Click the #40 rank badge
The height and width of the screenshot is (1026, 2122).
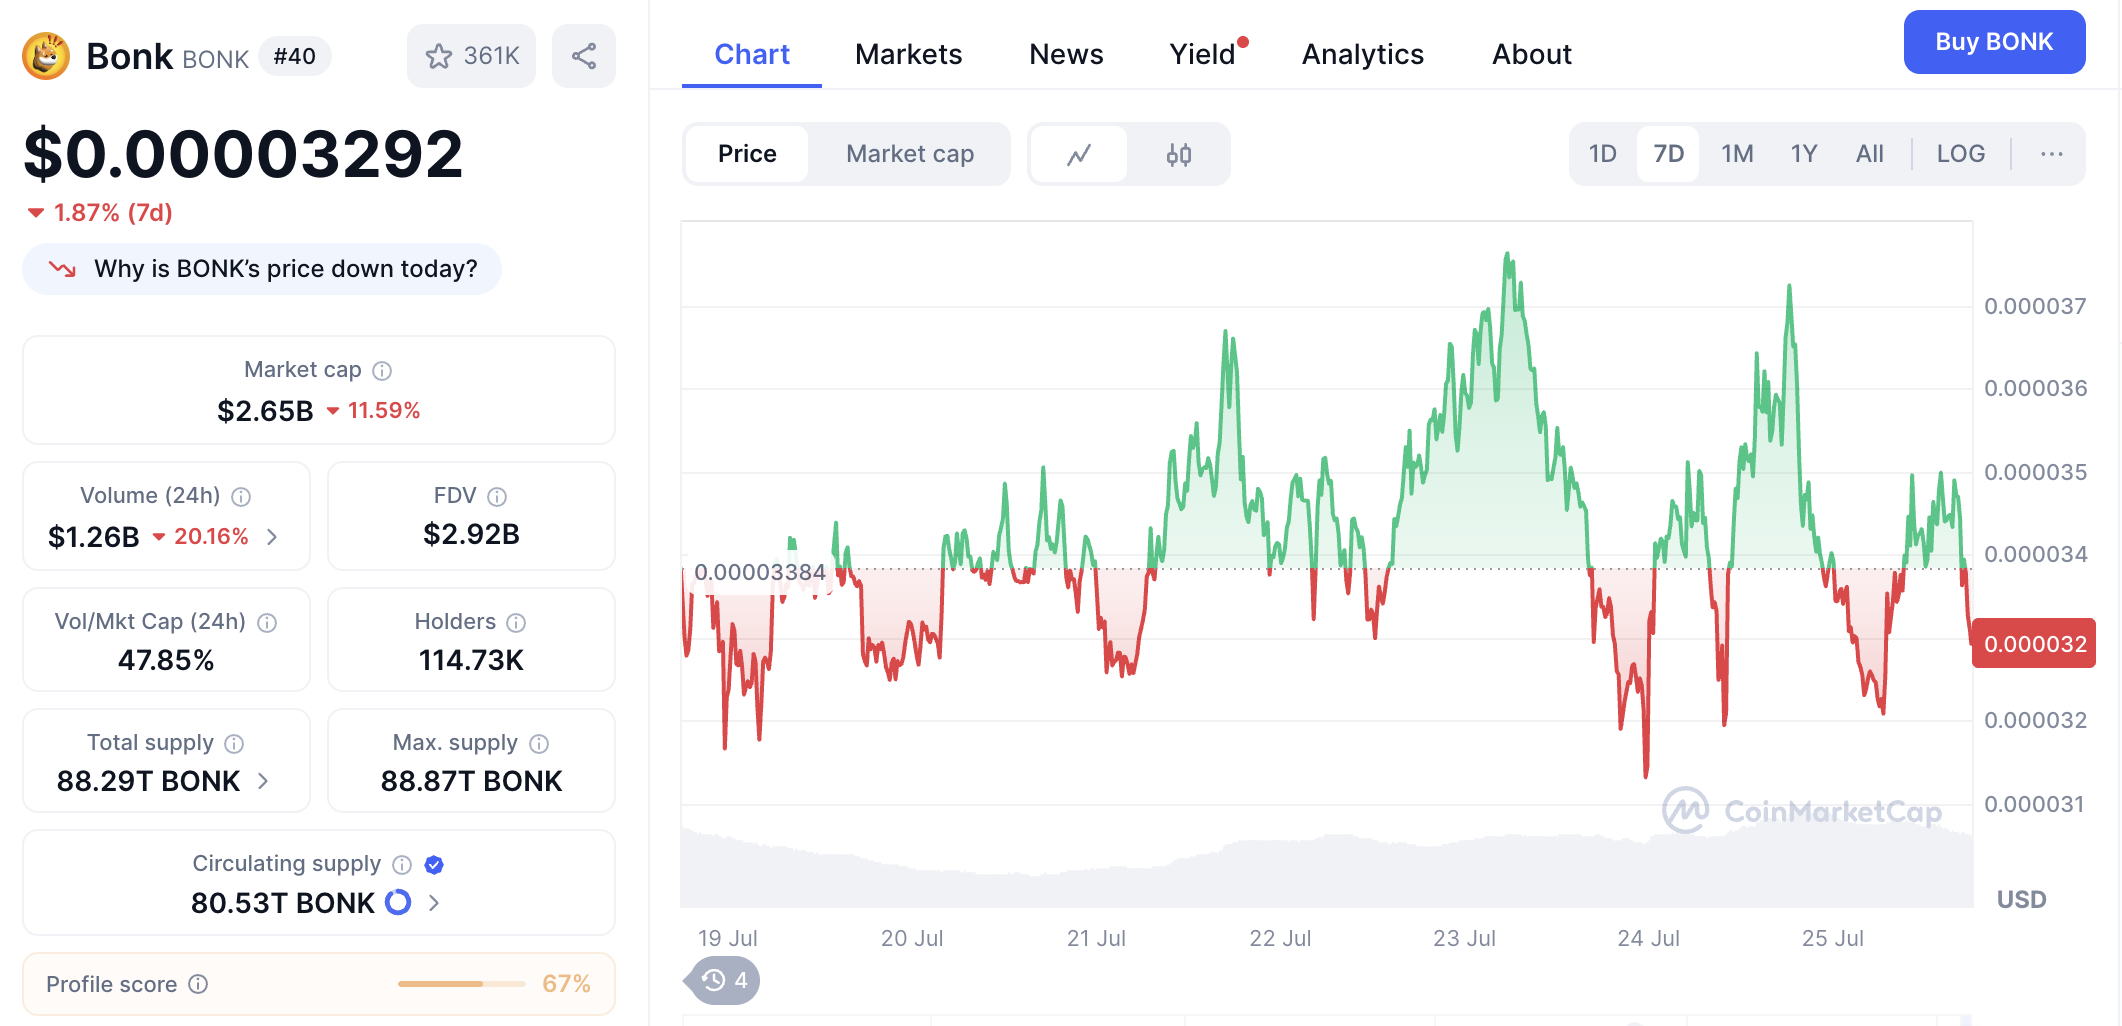(295, 56)
